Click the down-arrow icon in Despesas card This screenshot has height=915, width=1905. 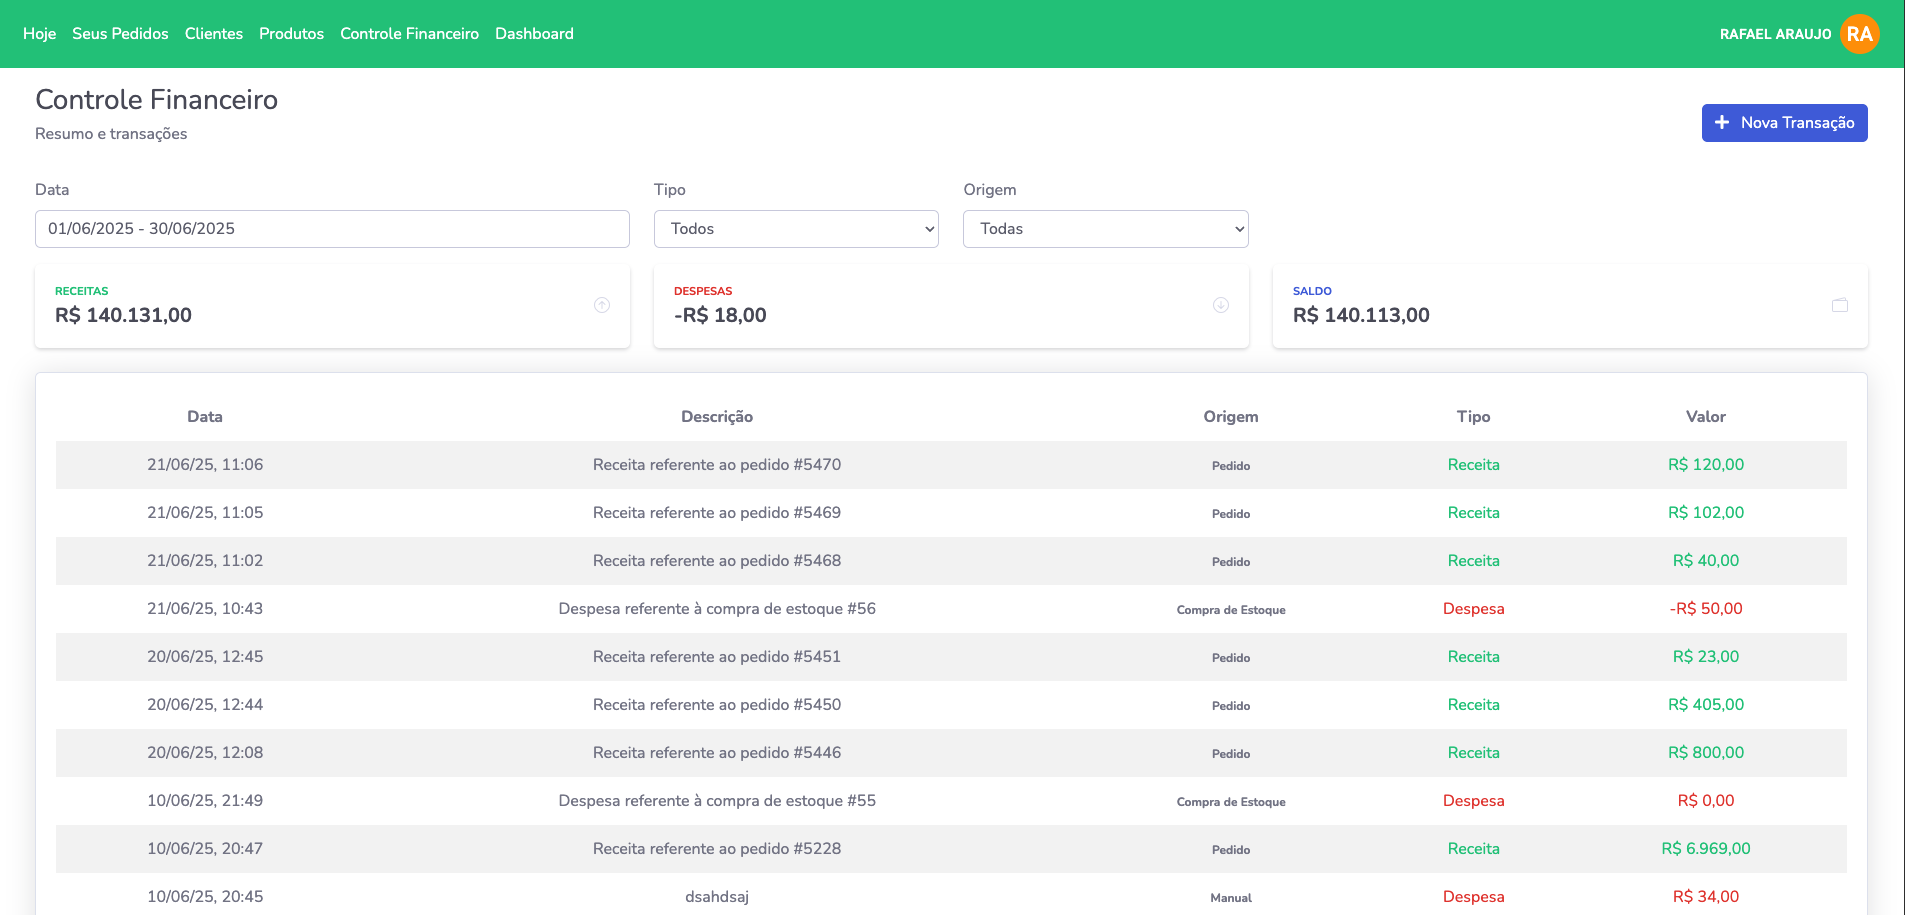(x=1221, y=305)
